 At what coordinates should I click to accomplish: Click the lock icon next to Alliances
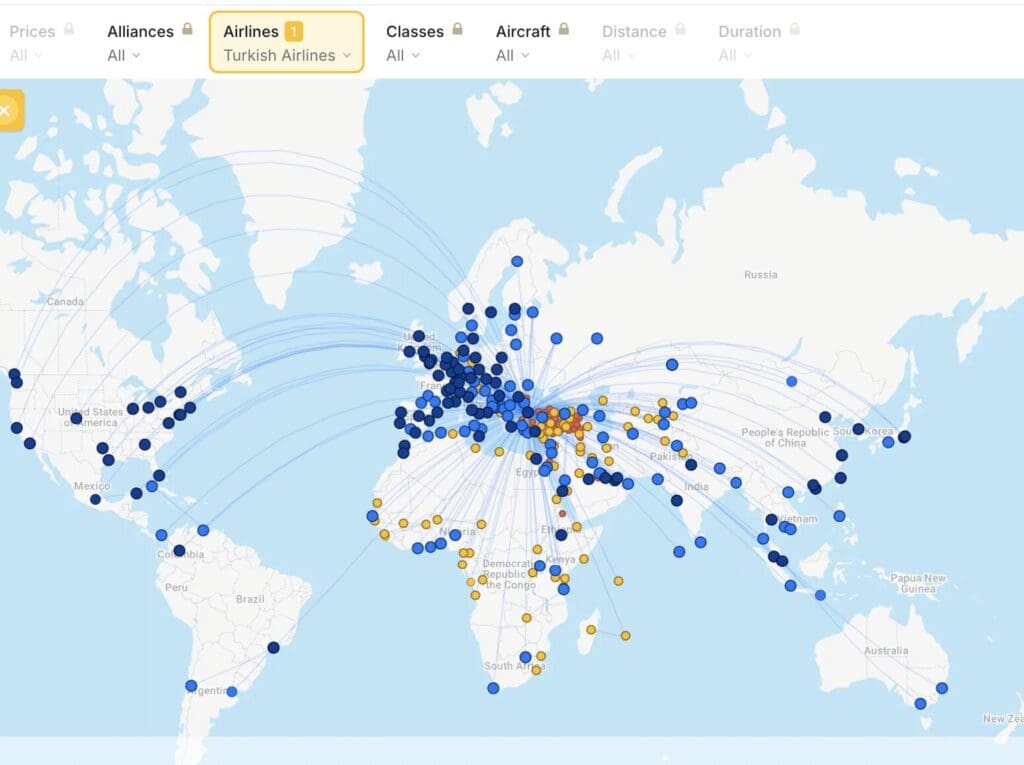(x=187, y=30)
